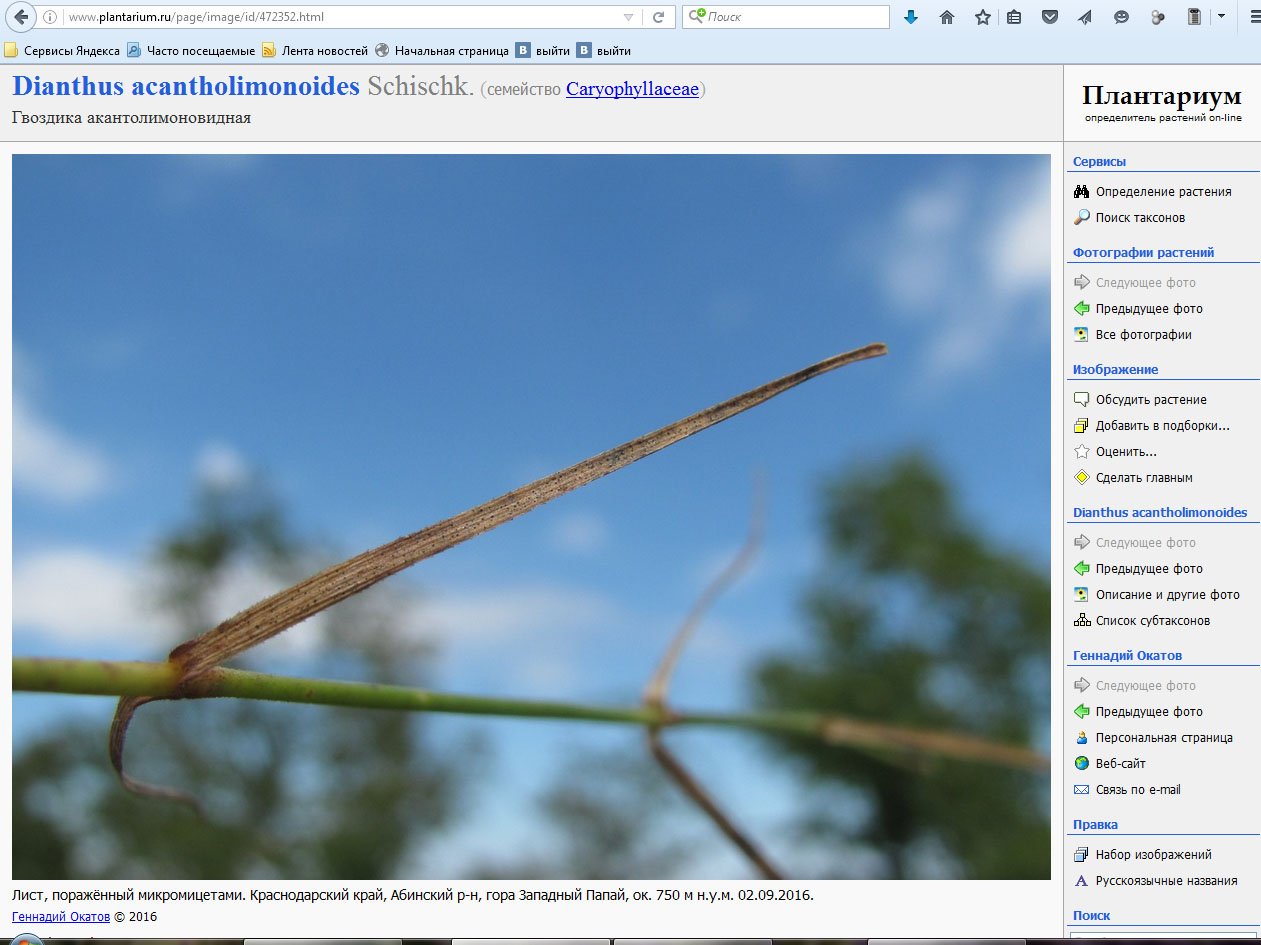Open the Сервисы Яндекса bookmark folder
Screen dimensions: 1261x945
pyautogui.click(x=62, y=51)
